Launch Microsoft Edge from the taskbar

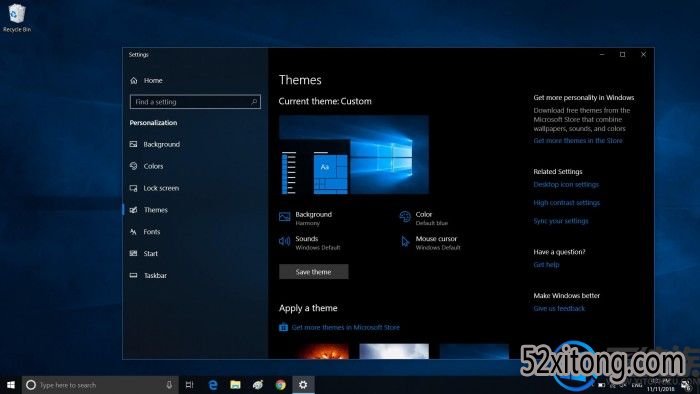(213, 385)
